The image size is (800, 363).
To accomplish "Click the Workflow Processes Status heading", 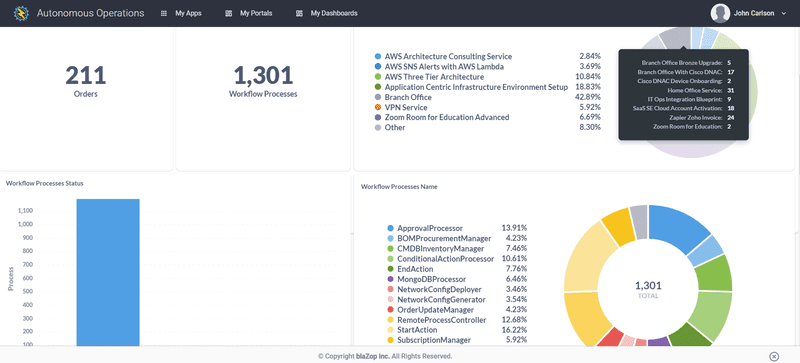I will click(x=45, y=183).
